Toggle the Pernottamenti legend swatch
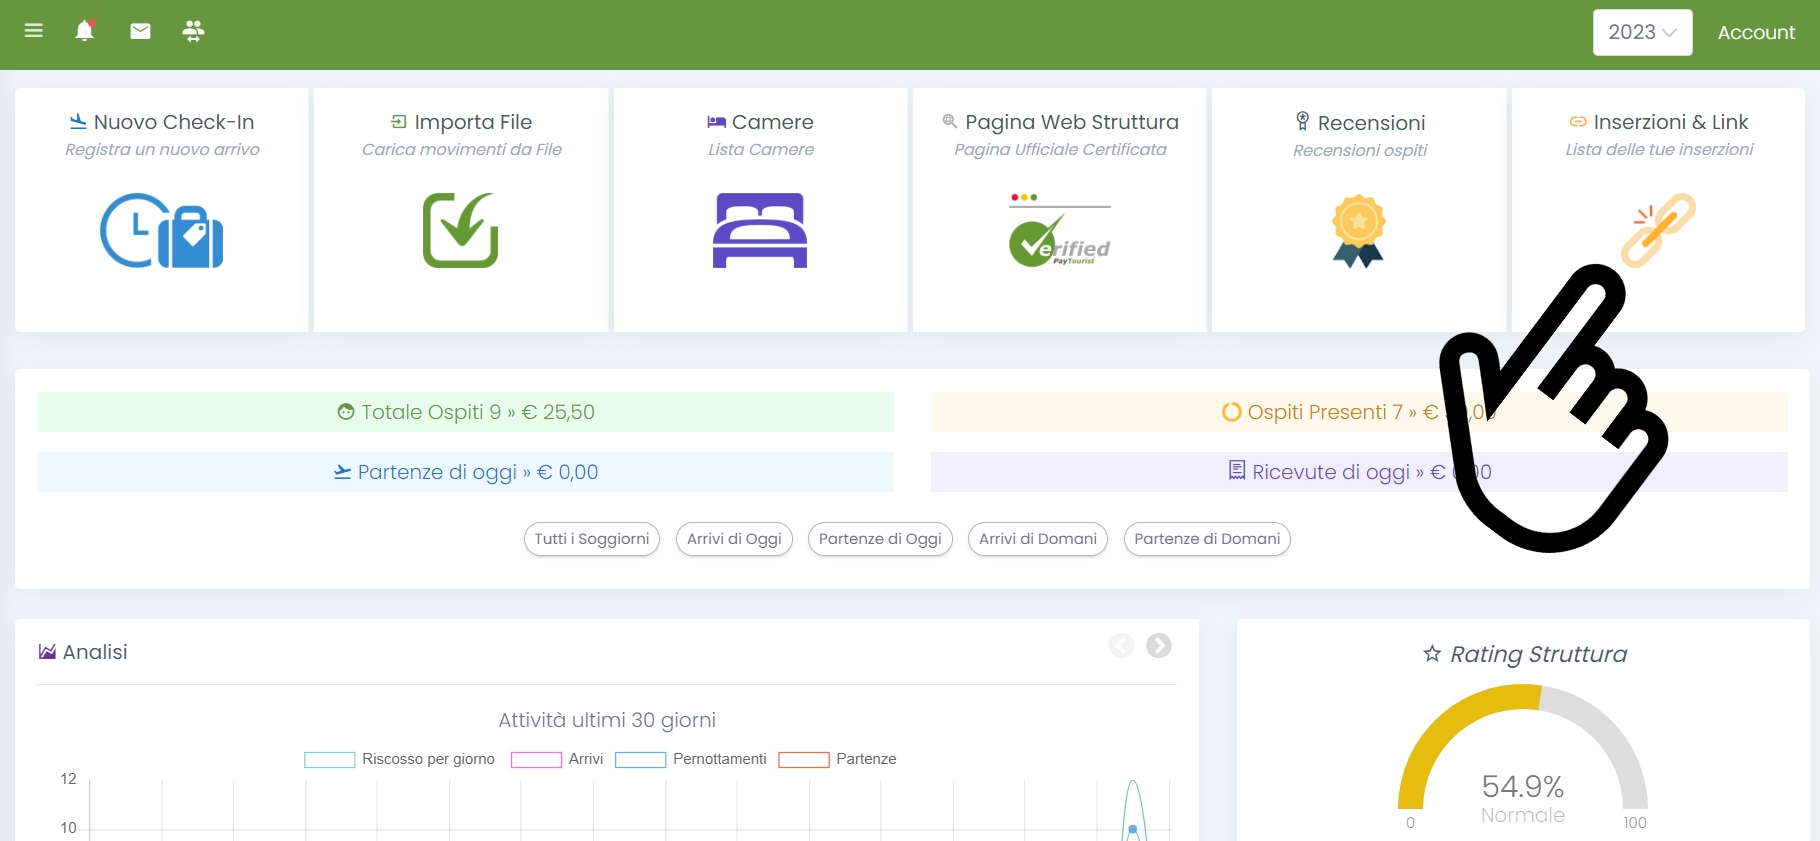Image resolution: width=1820 pixels, height=841 pixels. (640, 759)
